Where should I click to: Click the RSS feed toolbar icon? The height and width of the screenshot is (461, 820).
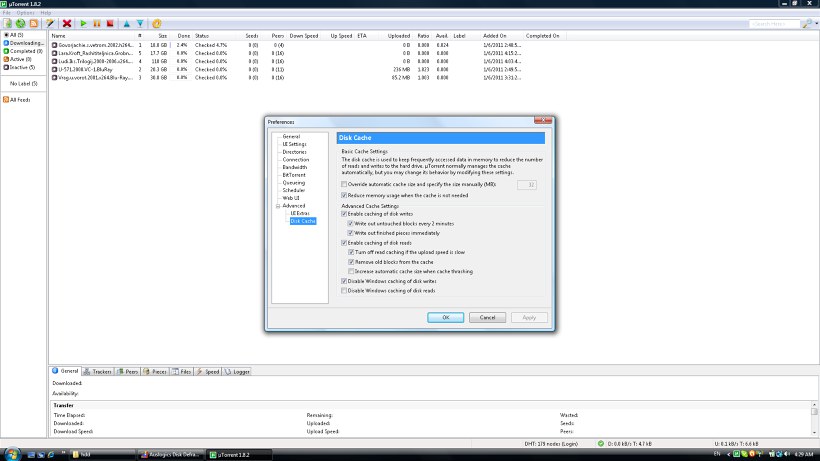click(35, 22)
